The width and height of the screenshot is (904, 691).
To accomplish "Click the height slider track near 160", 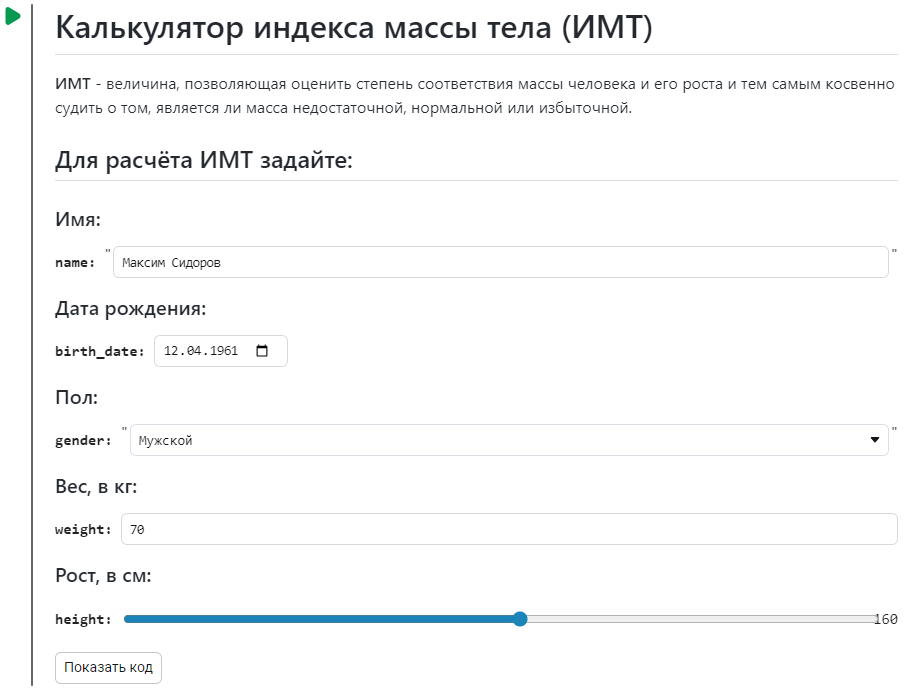I will pos(800,619).
